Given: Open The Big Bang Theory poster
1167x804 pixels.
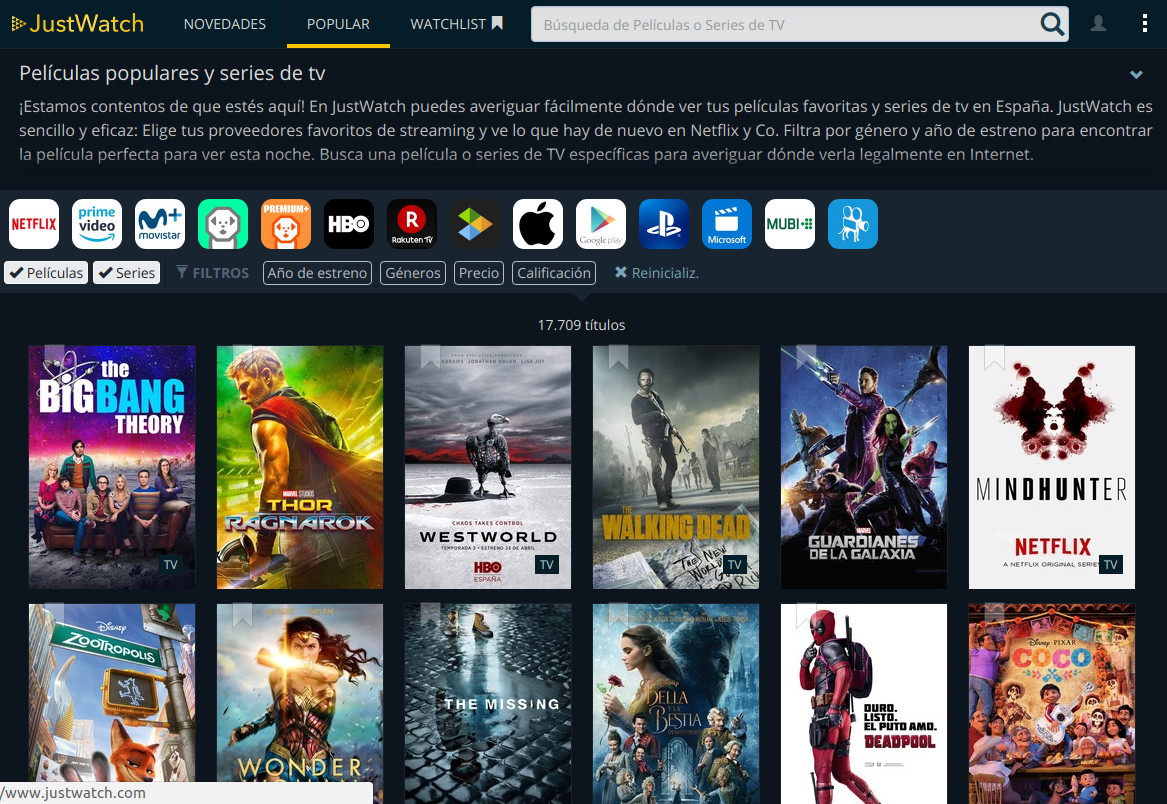Looking at the screenshot, I should tap(112, 468).
